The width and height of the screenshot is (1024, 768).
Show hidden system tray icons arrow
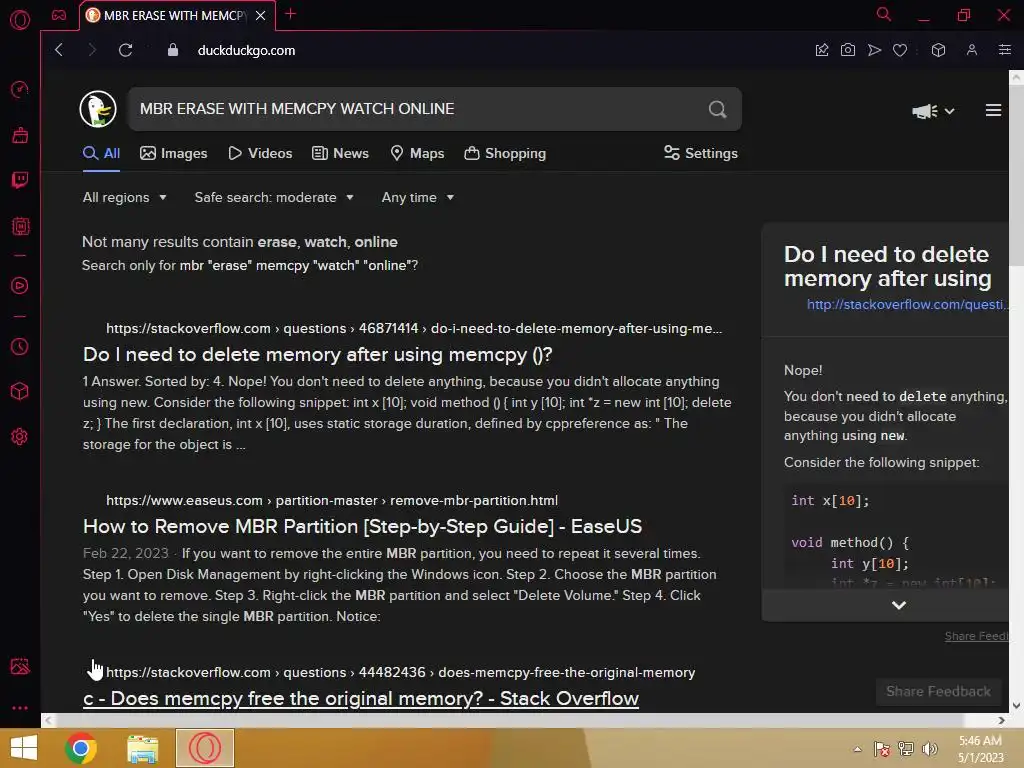point(857,749)
